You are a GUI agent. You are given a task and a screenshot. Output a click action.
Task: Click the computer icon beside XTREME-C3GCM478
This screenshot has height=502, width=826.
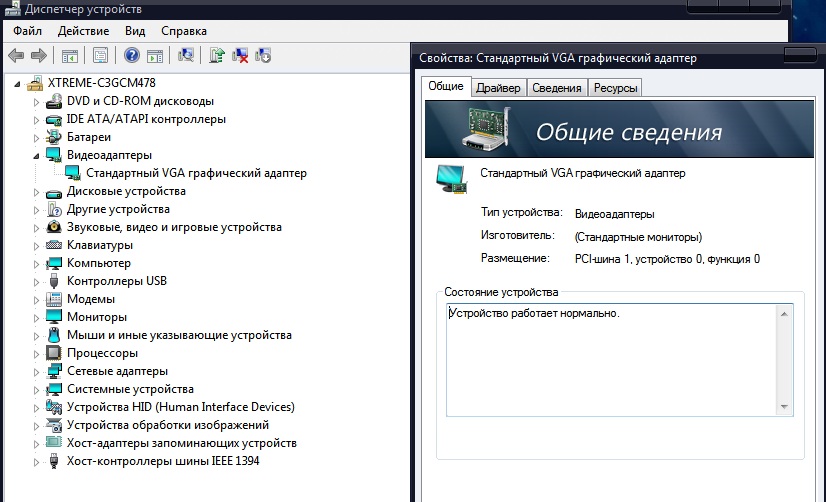pyautogui.click(x=35, y=83)
